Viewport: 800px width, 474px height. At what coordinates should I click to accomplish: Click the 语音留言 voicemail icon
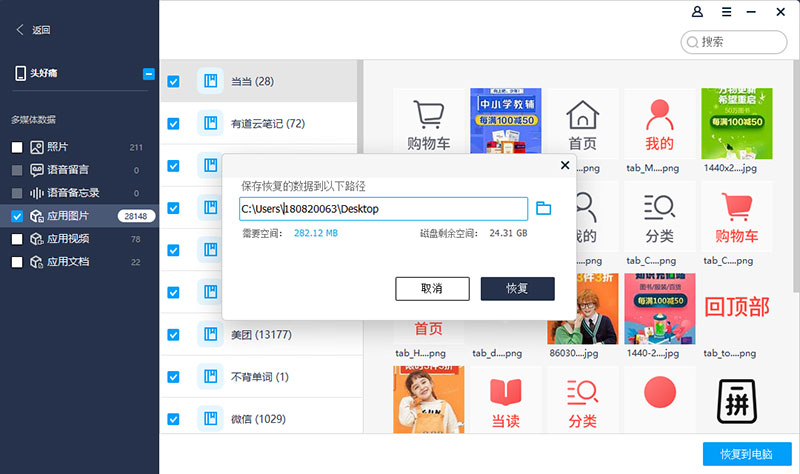[37, 170]
